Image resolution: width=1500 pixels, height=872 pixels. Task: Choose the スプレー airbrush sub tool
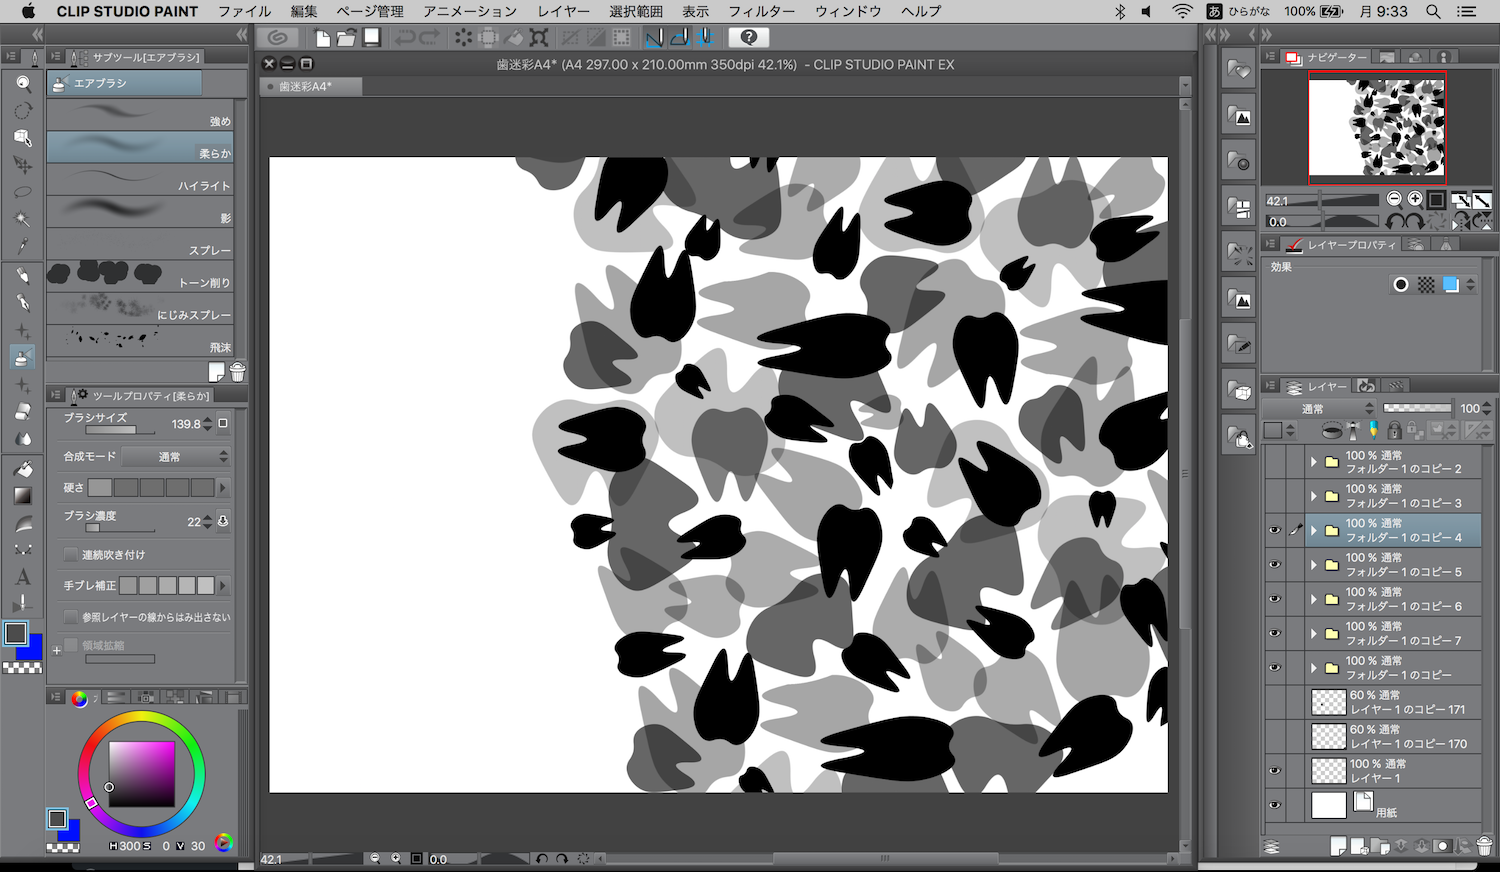pyautogui.click(x=140, y=243)
